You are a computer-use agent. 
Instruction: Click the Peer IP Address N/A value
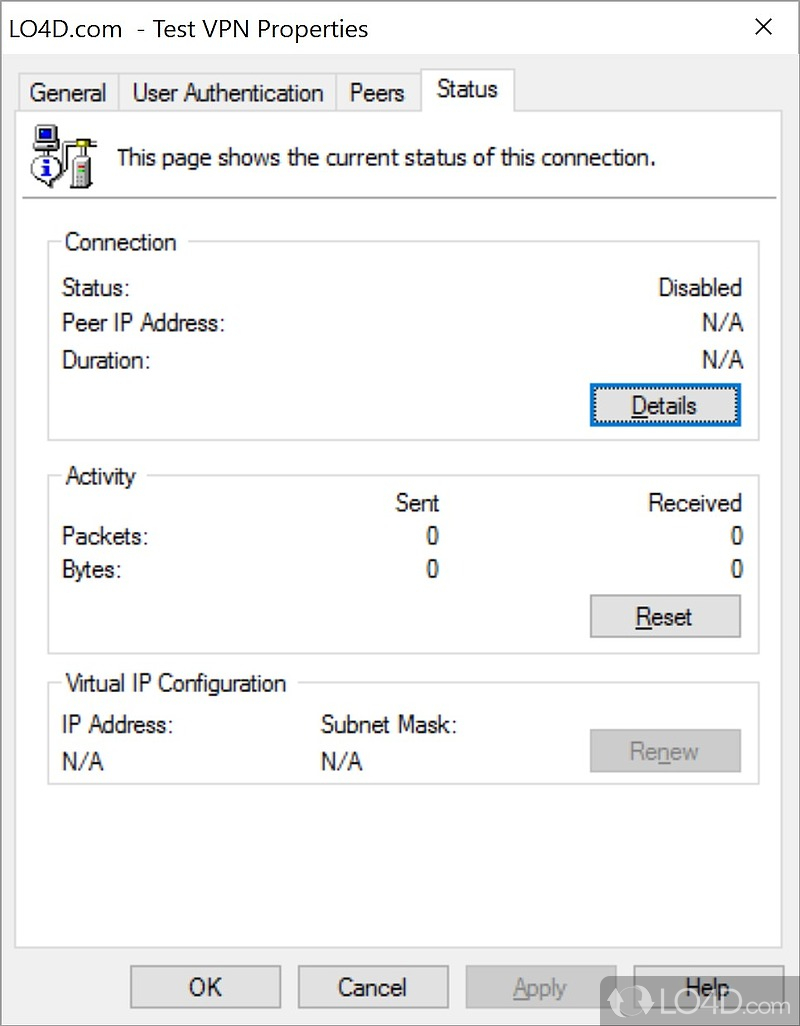[722, 324]
